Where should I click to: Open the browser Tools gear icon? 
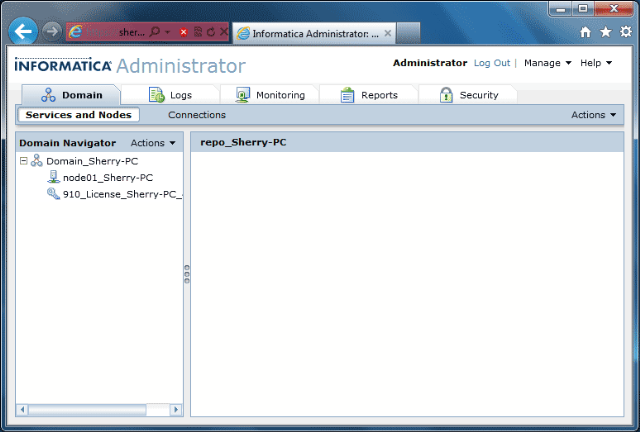(625, 31)
